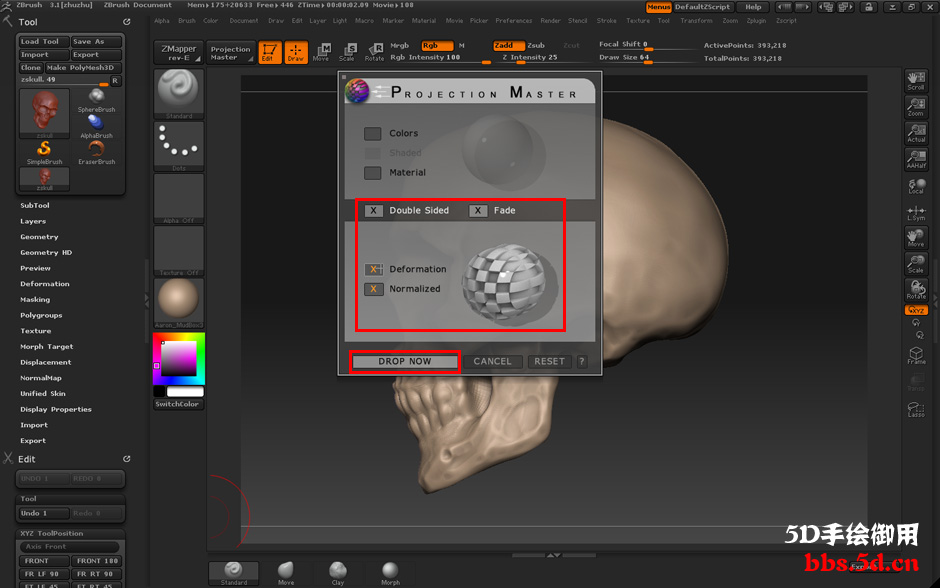Toggle the Zadd sculpt mode button

508,46
